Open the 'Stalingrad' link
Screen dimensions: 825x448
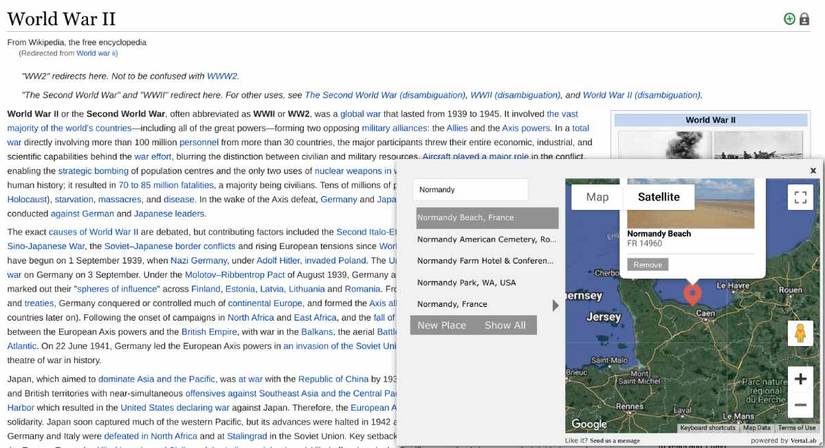(246, 436)
